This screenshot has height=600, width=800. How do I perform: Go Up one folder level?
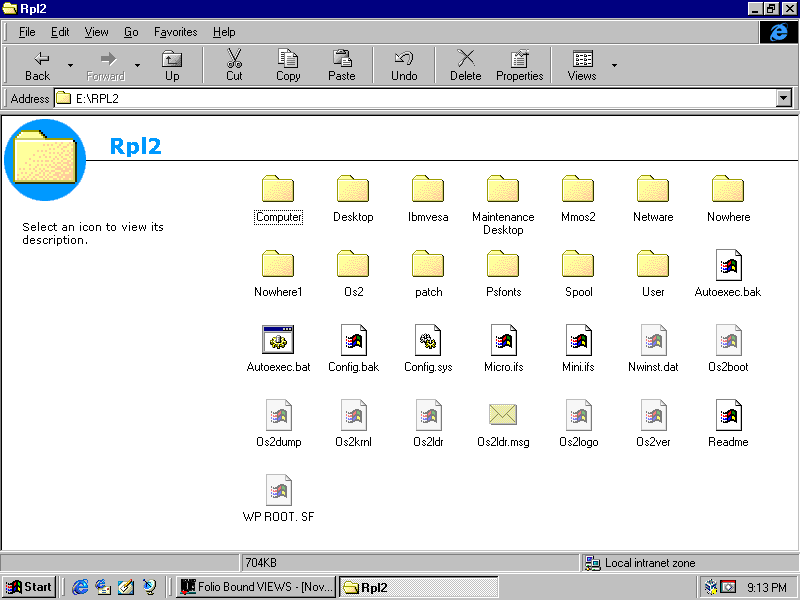point(172,65)
